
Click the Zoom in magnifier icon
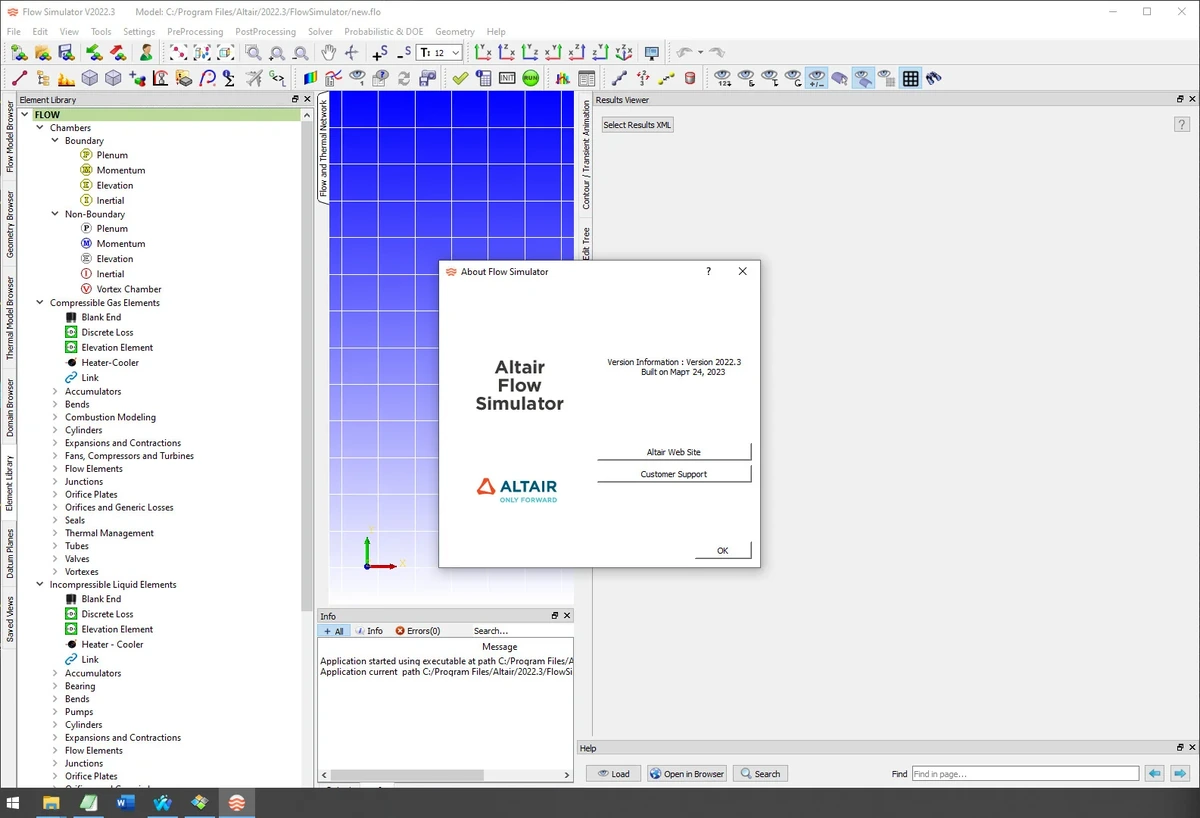tap(276, 52)
